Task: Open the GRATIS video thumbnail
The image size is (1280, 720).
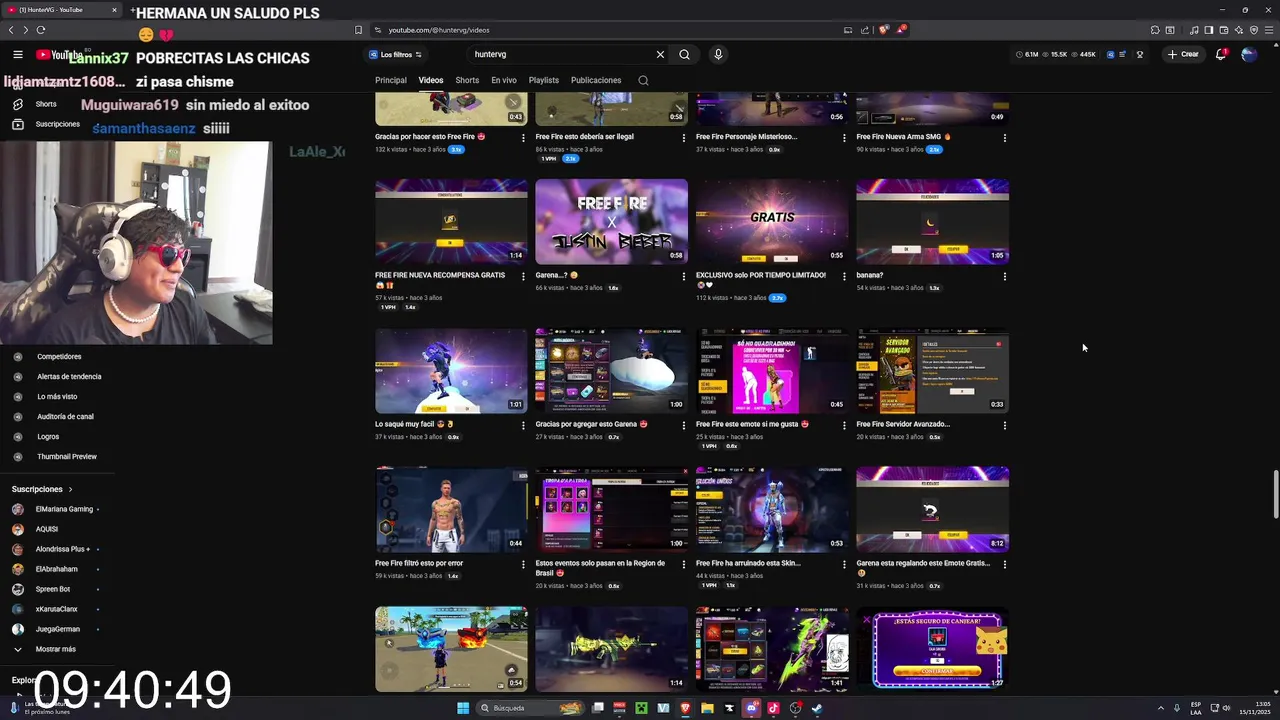Action: (x=772, y=221)
